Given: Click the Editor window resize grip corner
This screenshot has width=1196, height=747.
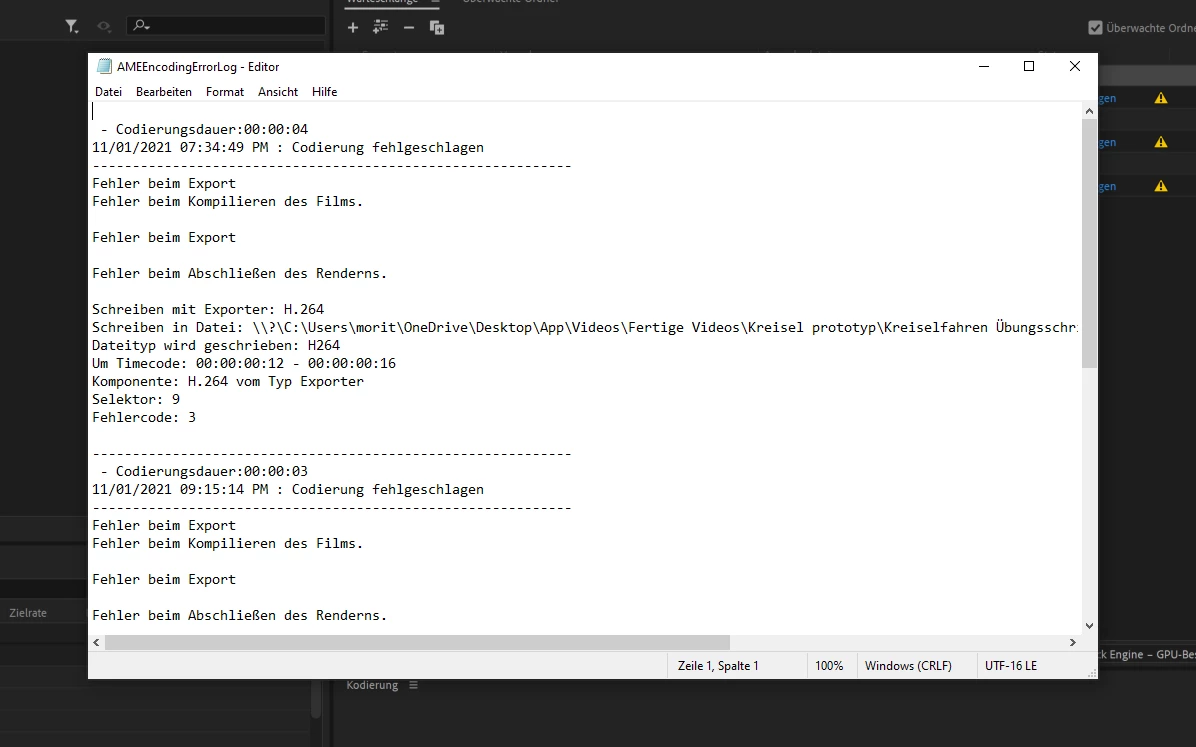Looking at the screenshot, I should tap(1092, 672).
